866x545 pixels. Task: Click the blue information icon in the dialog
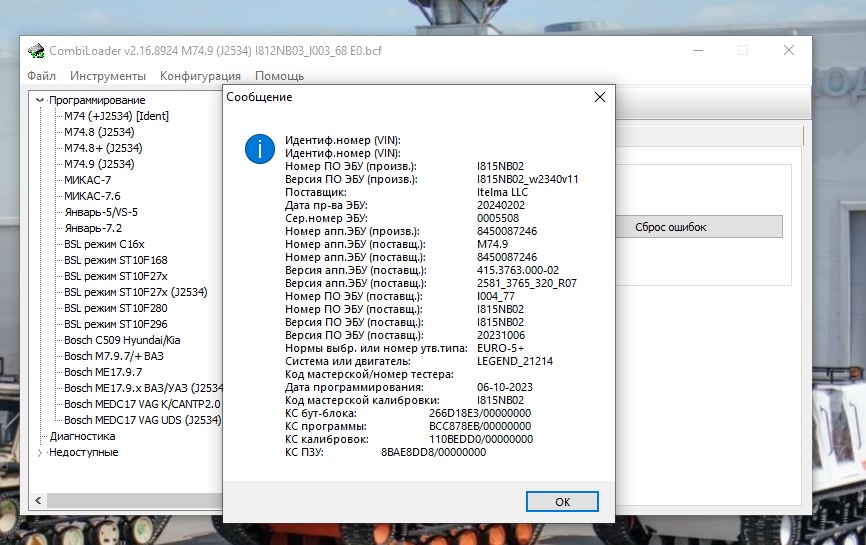(x=260, y=149)
